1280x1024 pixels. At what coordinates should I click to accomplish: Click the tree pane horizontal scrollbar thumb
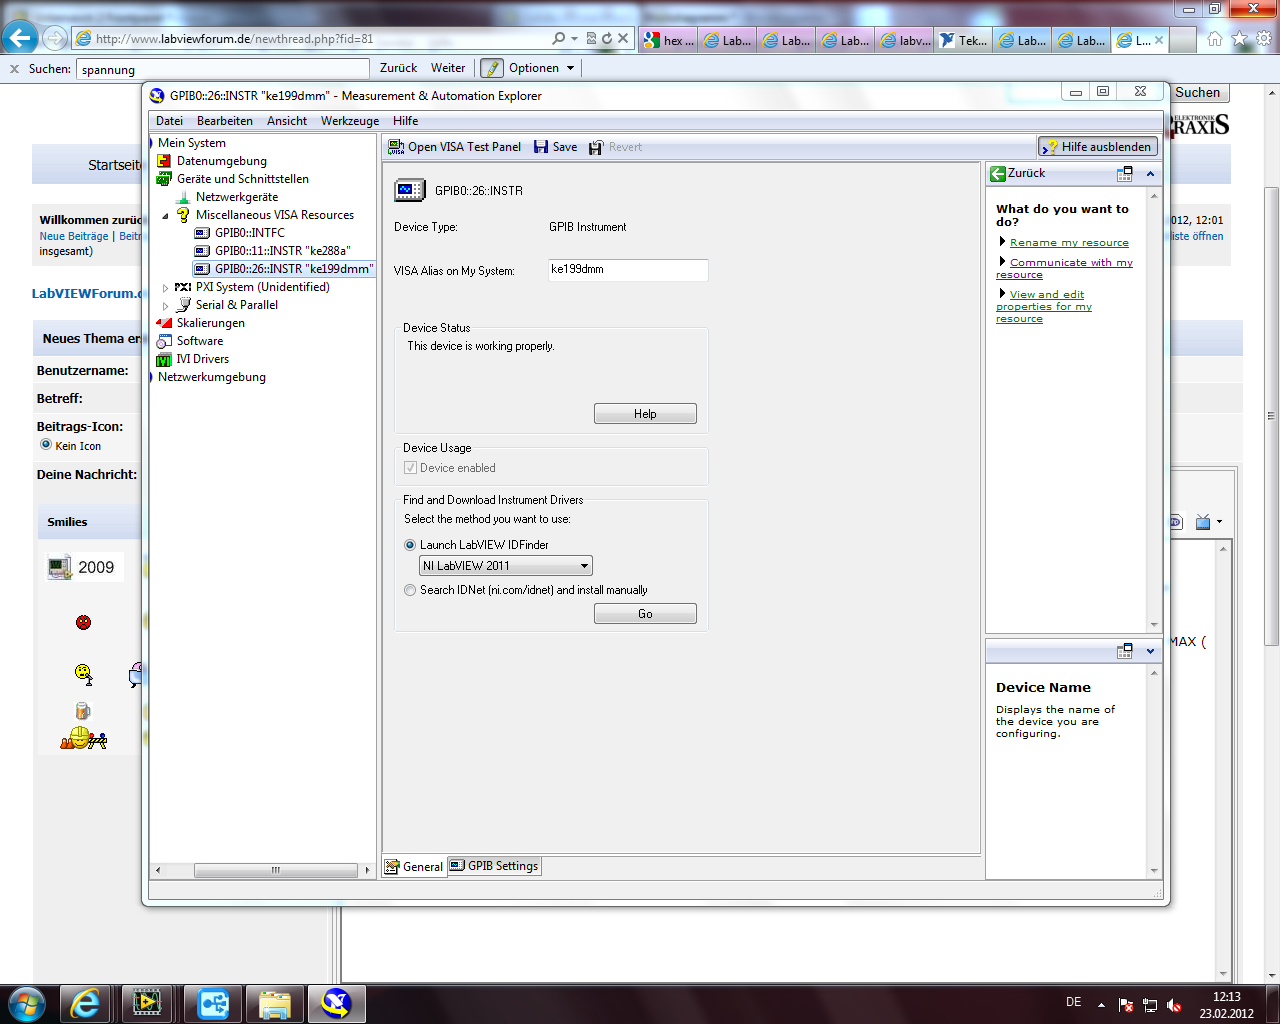(x=275, y=871)
